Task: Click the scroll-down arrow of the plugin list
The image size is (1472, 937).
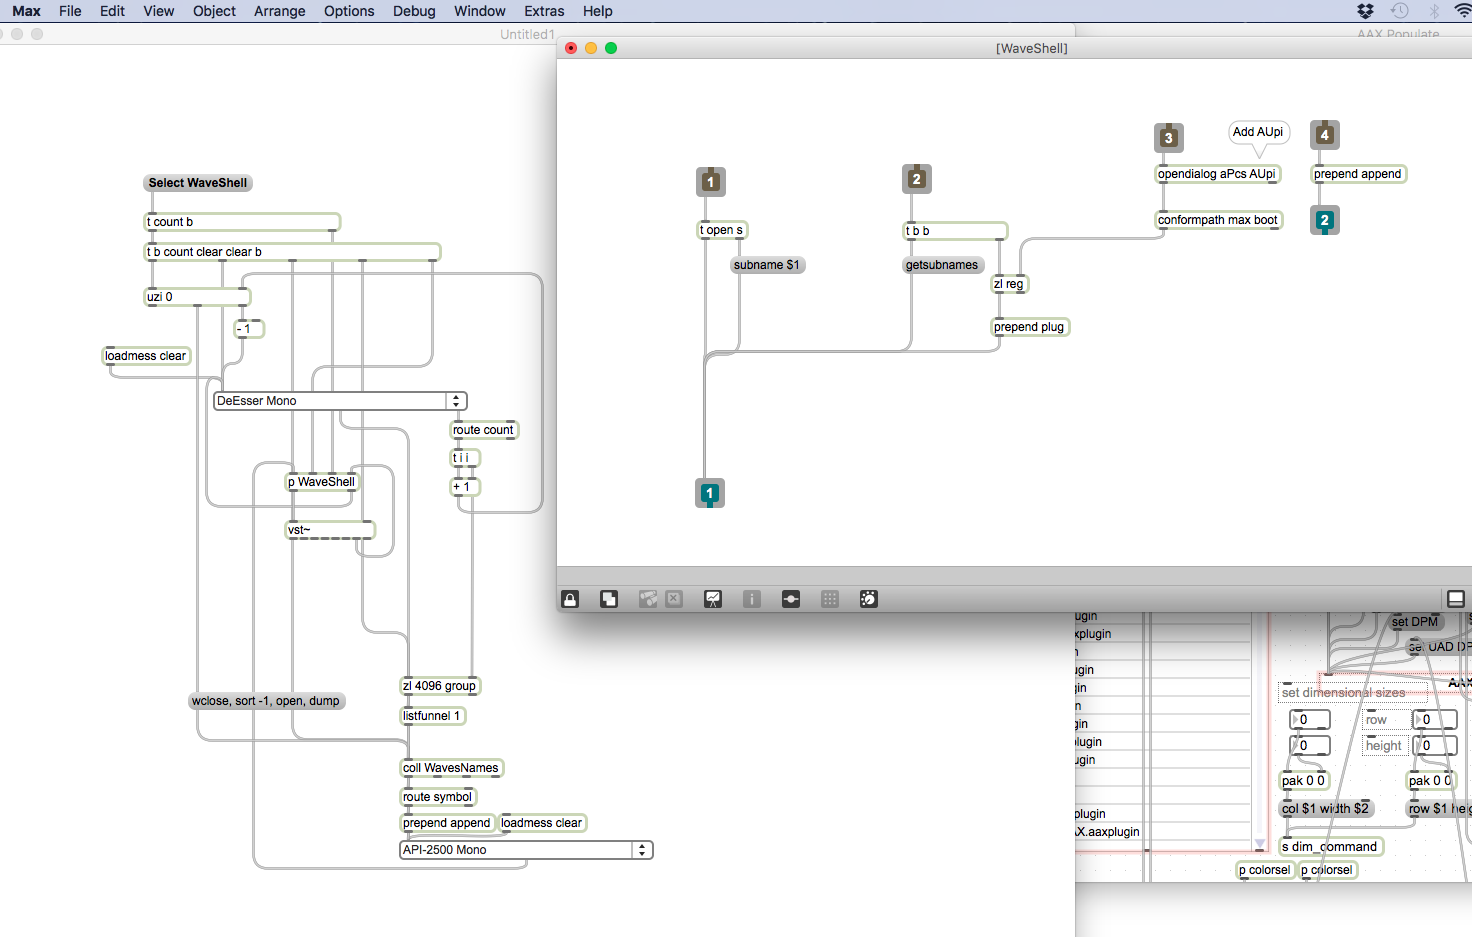Action: coord(1260,844)
